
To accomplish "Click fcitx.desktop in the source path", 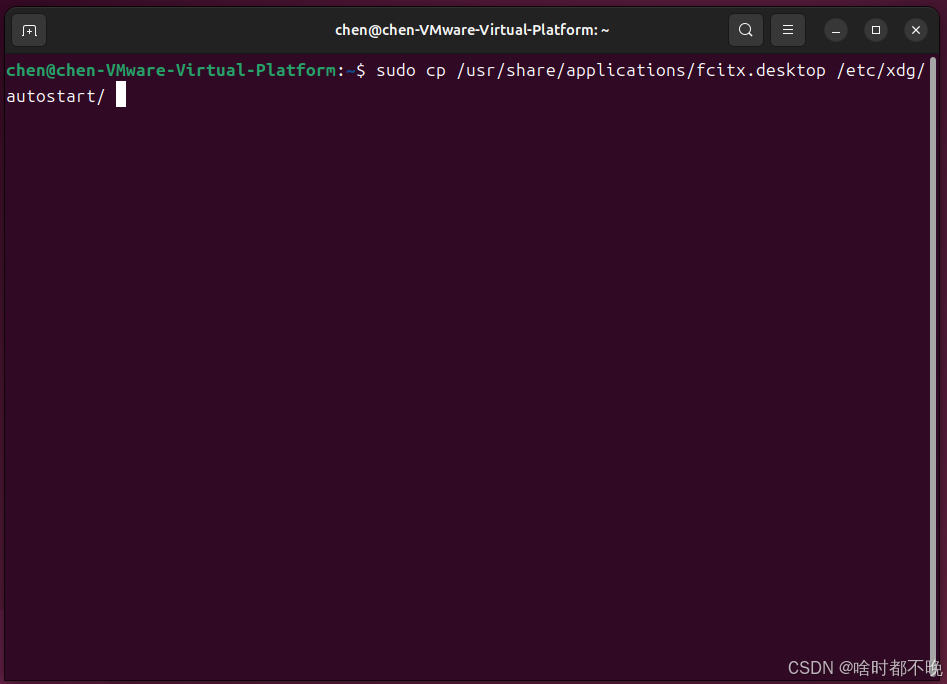I will pyautogui.click(x=761, y=71).
